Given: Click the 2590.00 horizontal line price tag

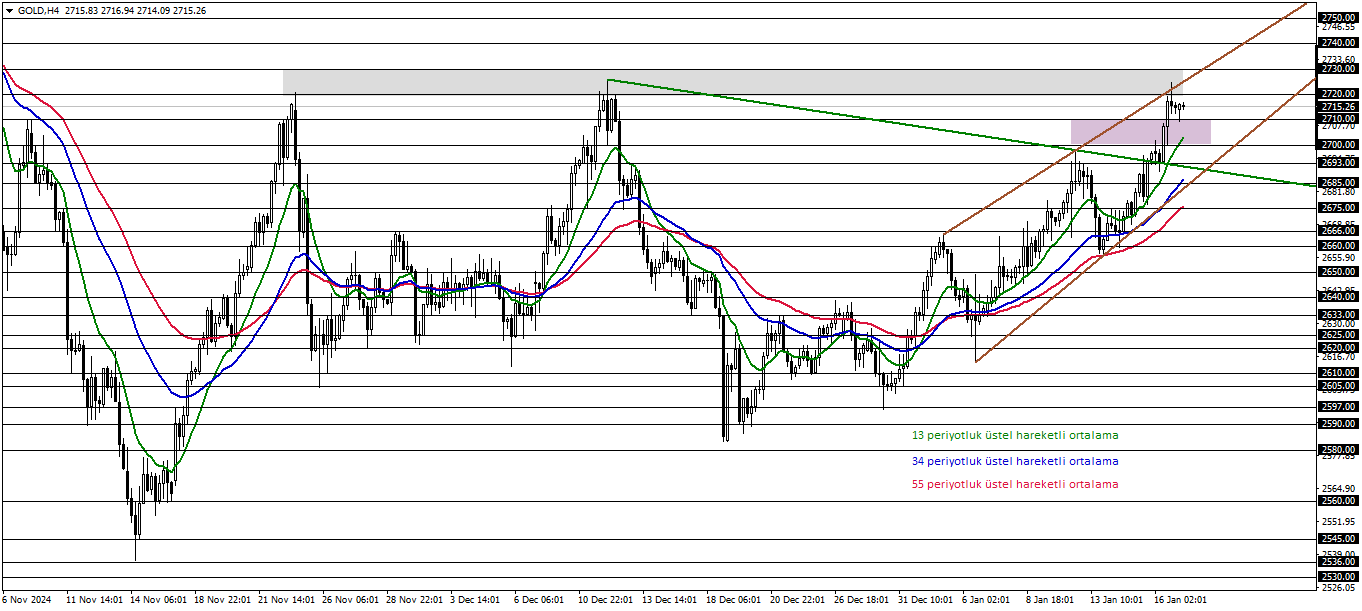Looking at the screenshot, I should coord(1338,424).
